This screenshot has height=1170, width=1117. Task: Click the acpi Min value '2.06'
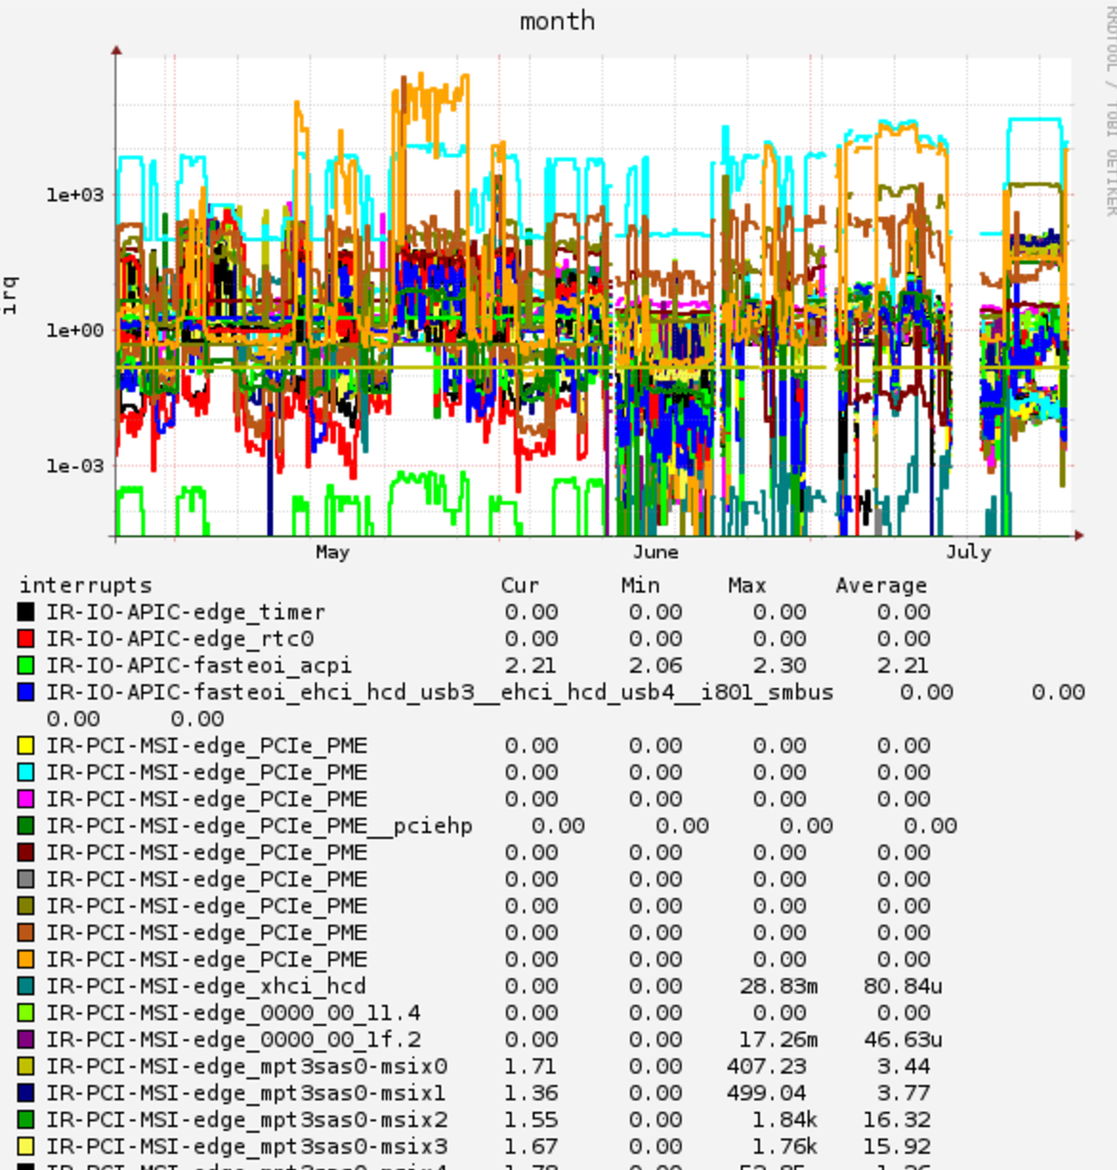(x=655, y=665)
